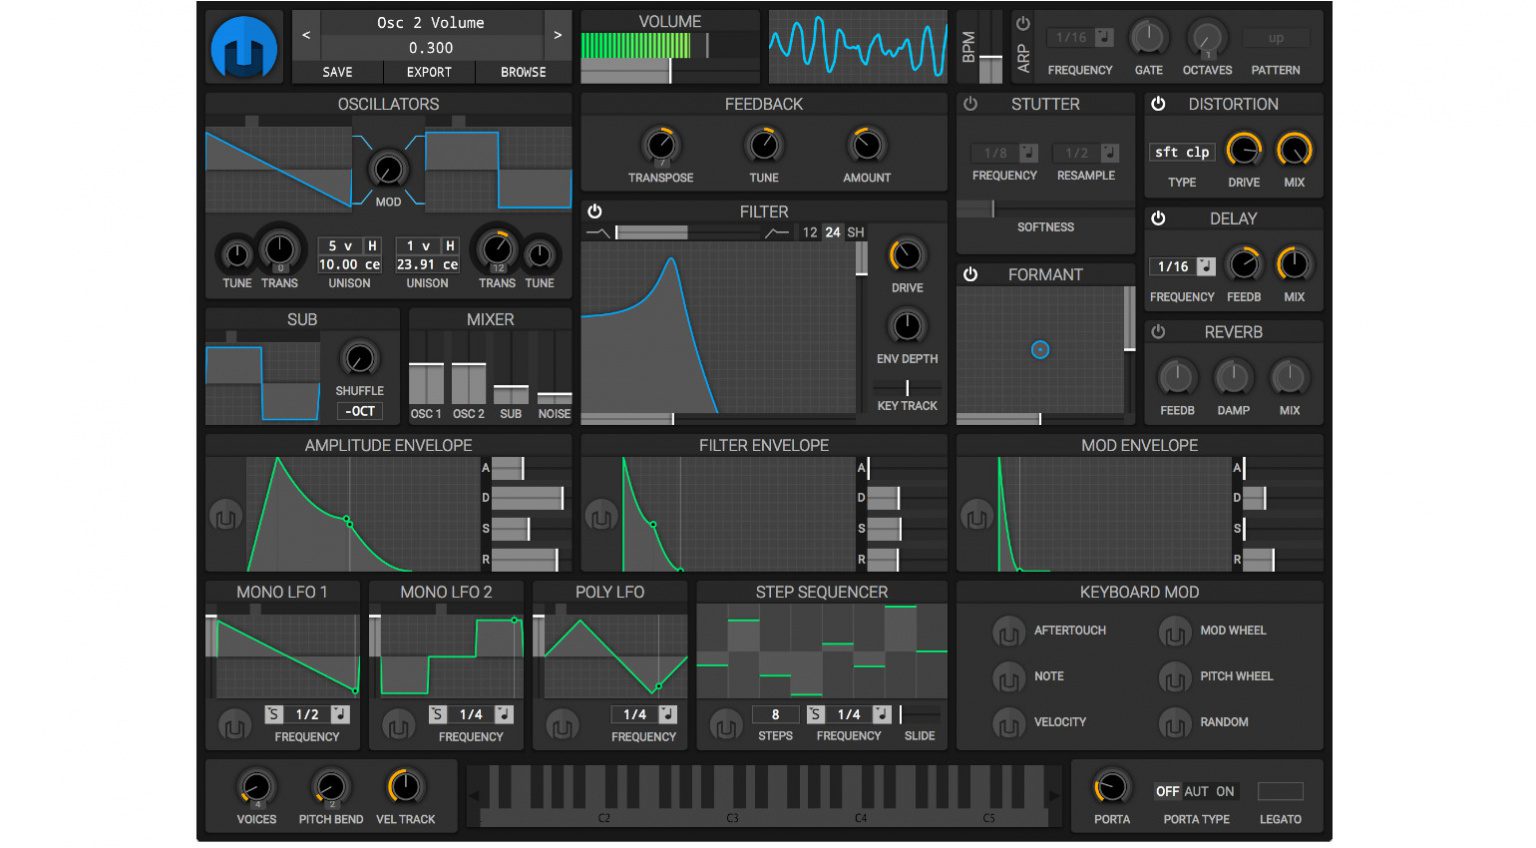
Task: Click the BROWSE button
Action: click(x=523, y=71)
